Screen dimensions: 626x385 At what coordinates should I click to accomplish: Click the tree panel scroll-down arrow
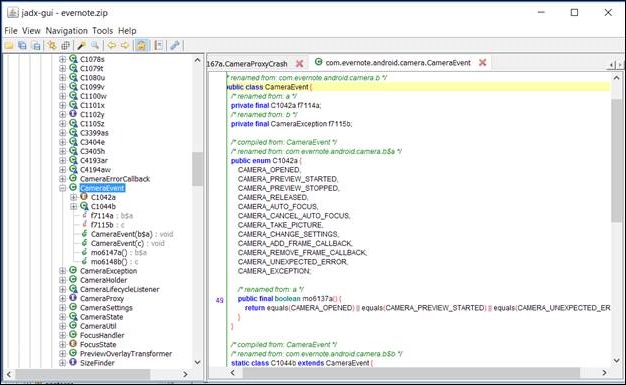197,362
